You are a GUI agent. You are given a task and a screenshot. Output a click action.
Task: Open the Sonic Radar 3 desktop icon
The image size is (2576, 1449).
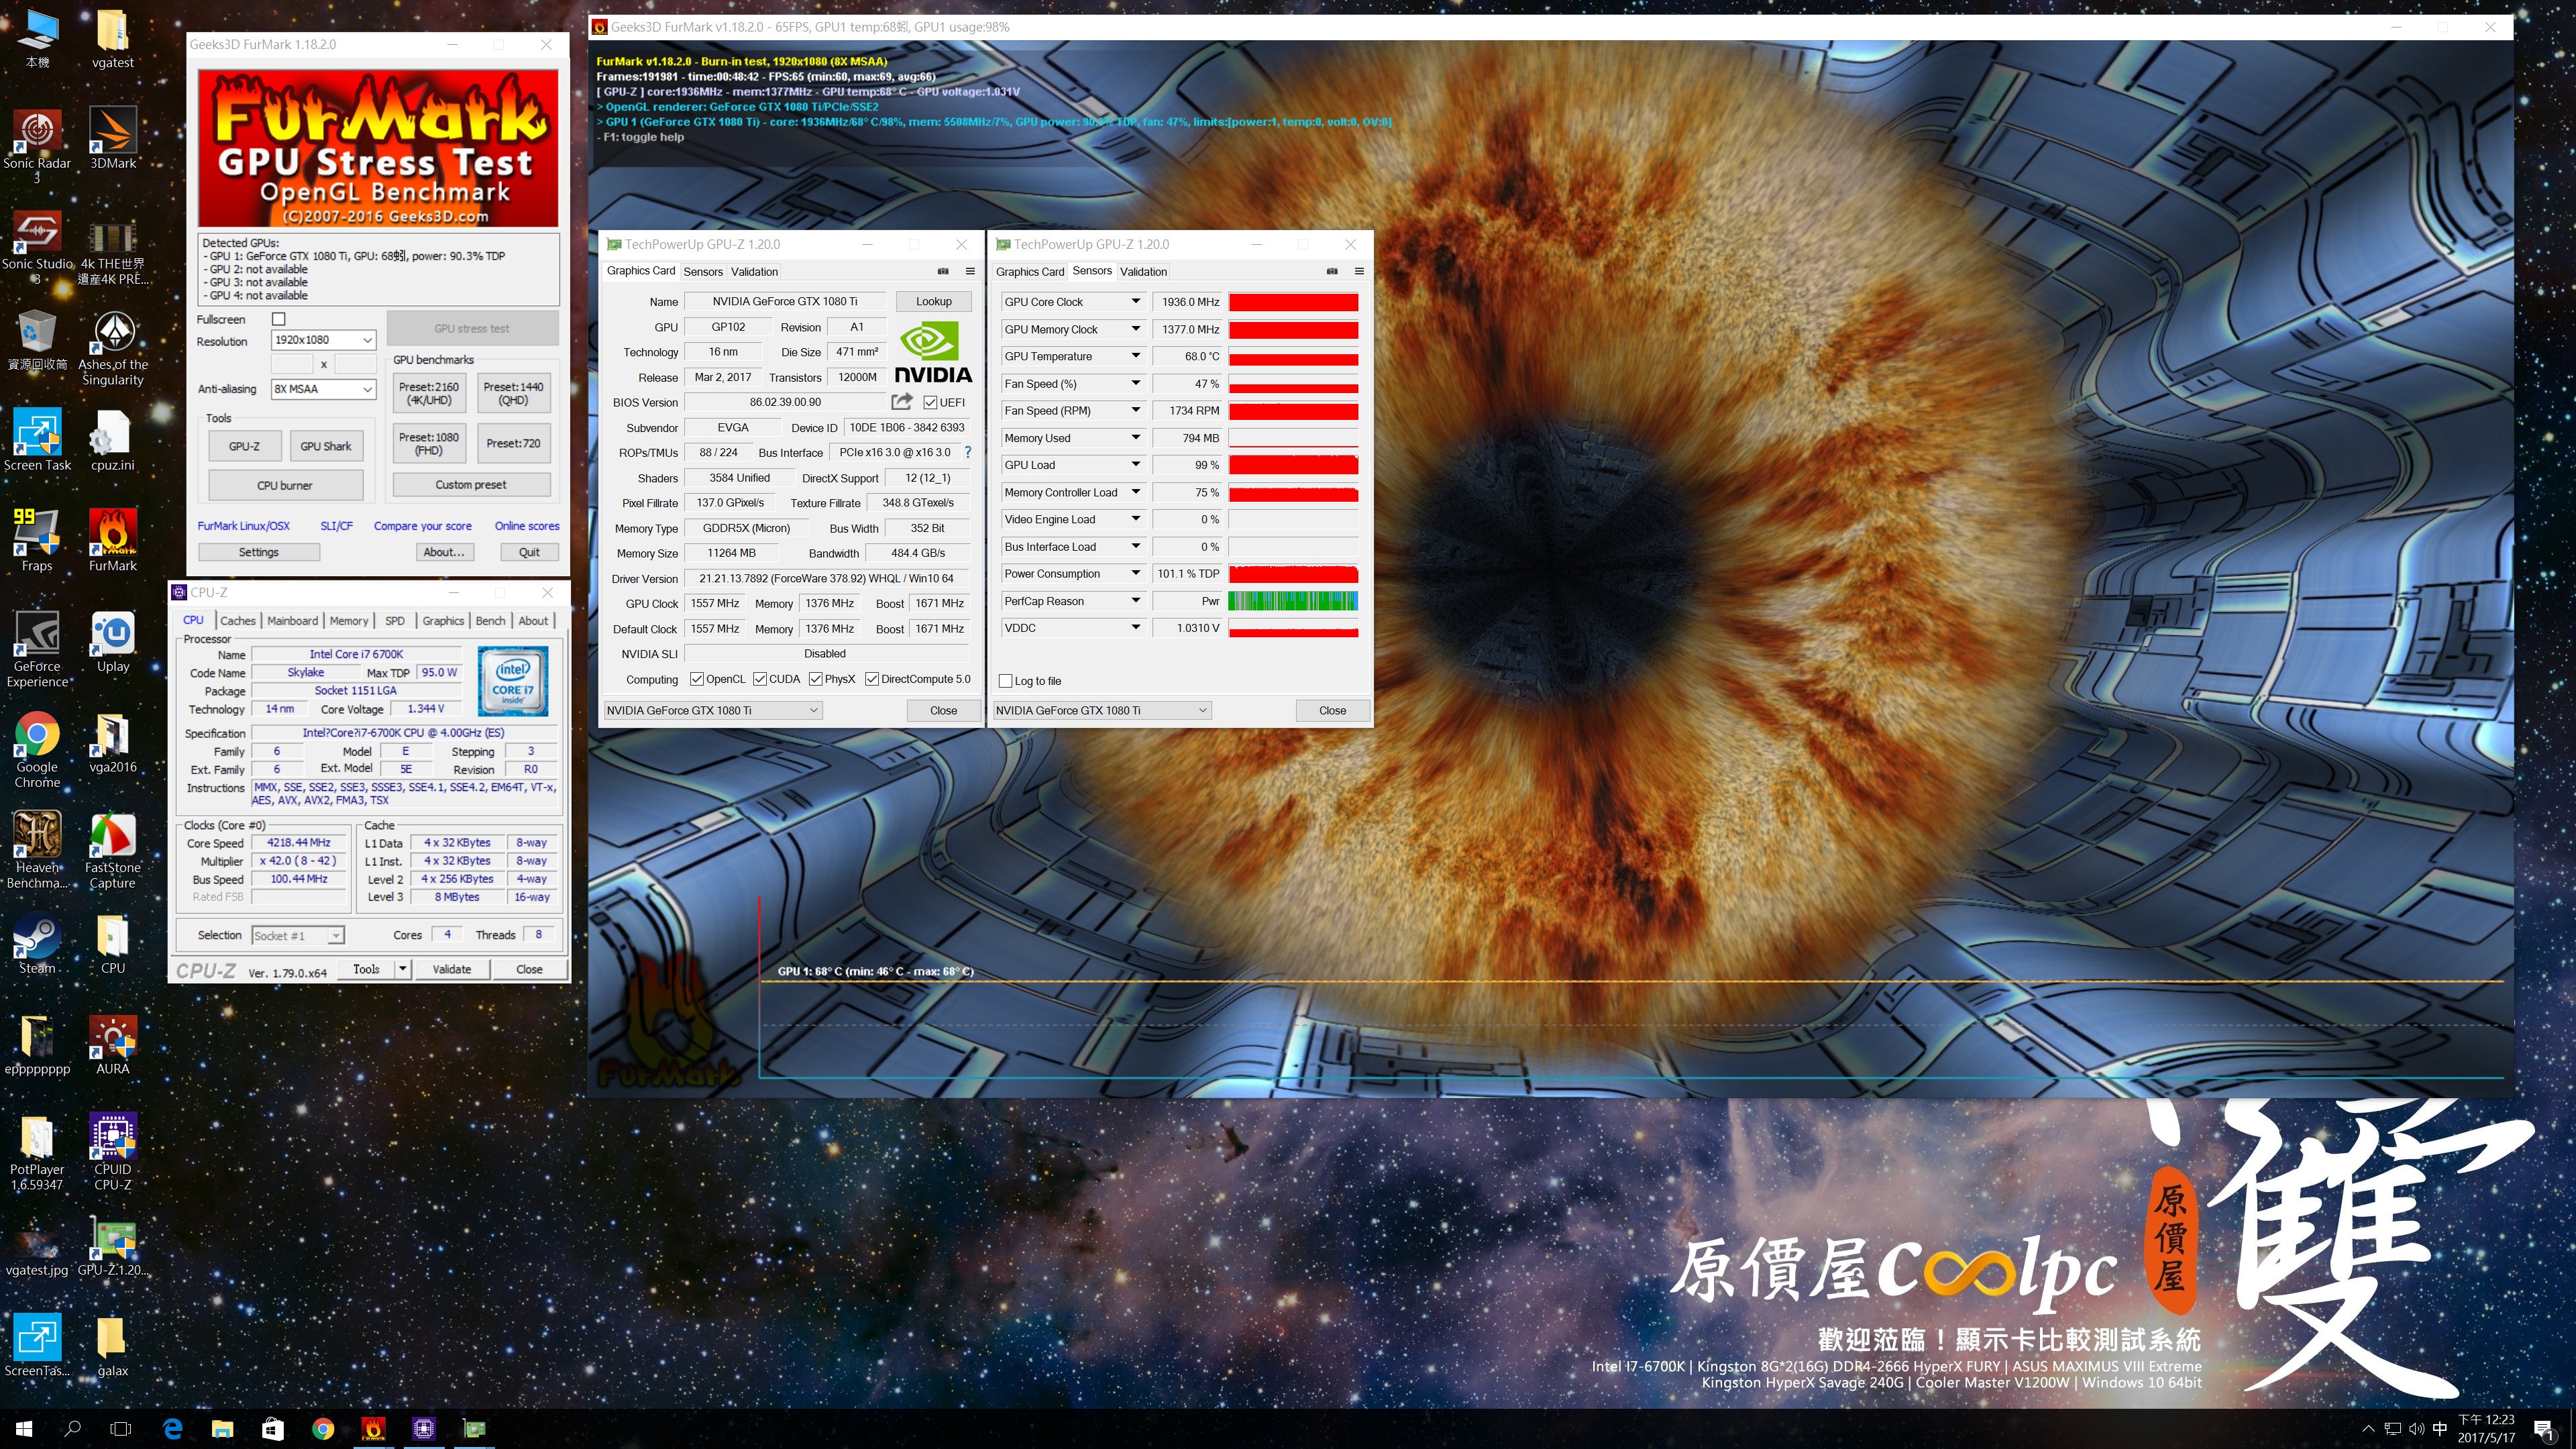pos(37,146)
